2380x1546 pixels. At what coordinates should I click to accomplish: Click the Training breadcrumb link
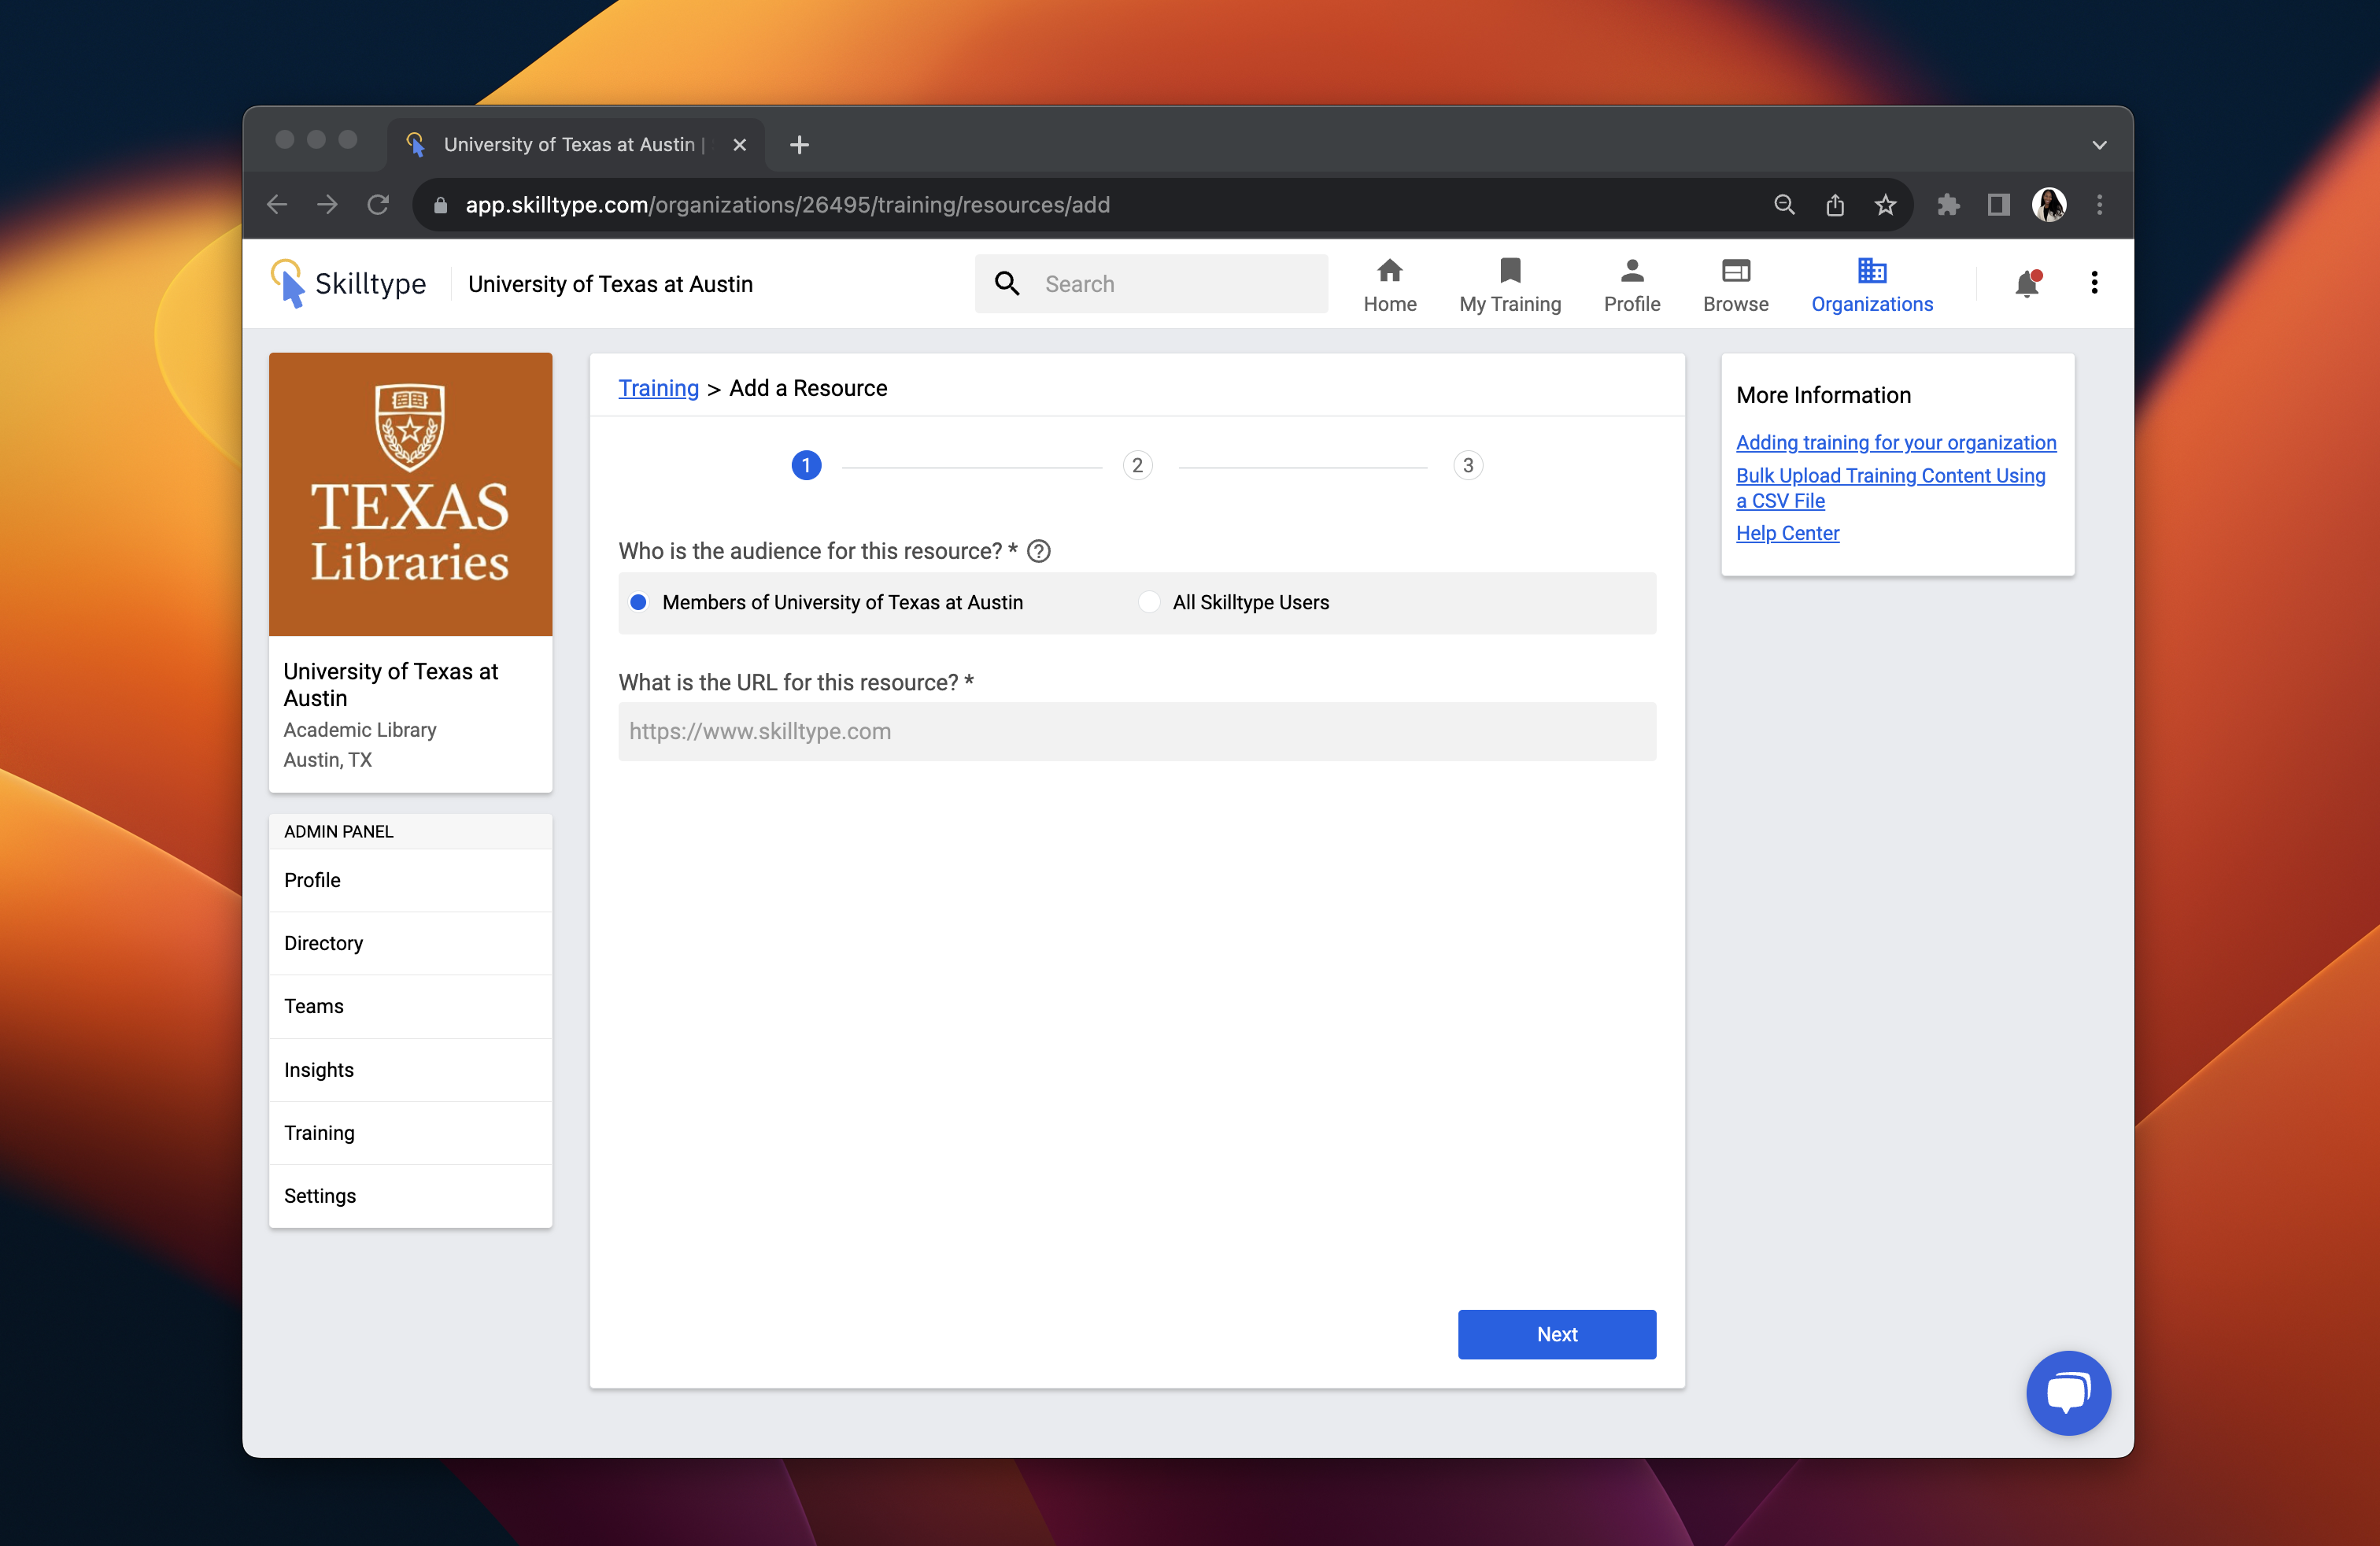[x=658, y=388]
